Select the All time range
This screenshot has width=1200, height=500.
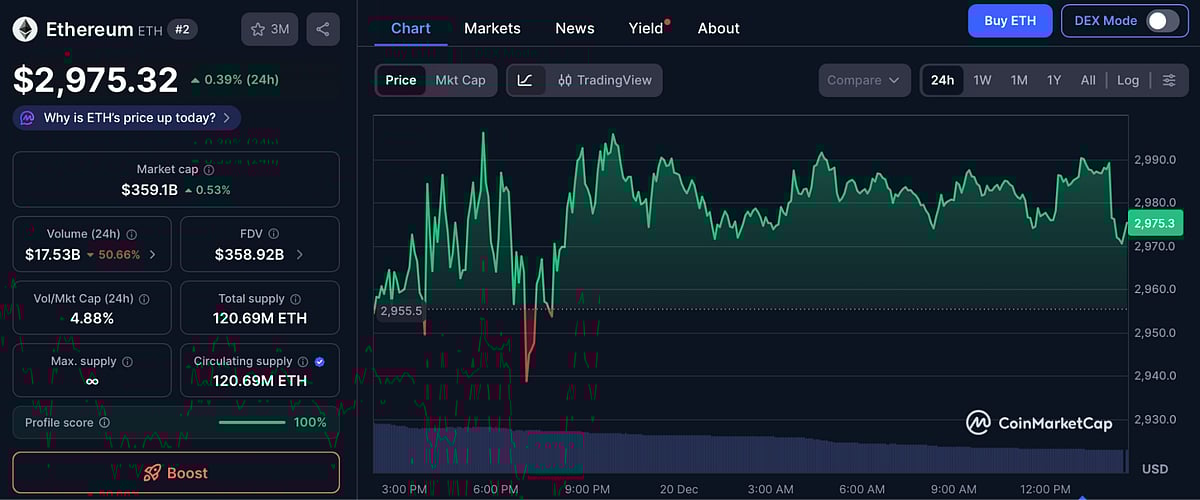[1088, 80]
